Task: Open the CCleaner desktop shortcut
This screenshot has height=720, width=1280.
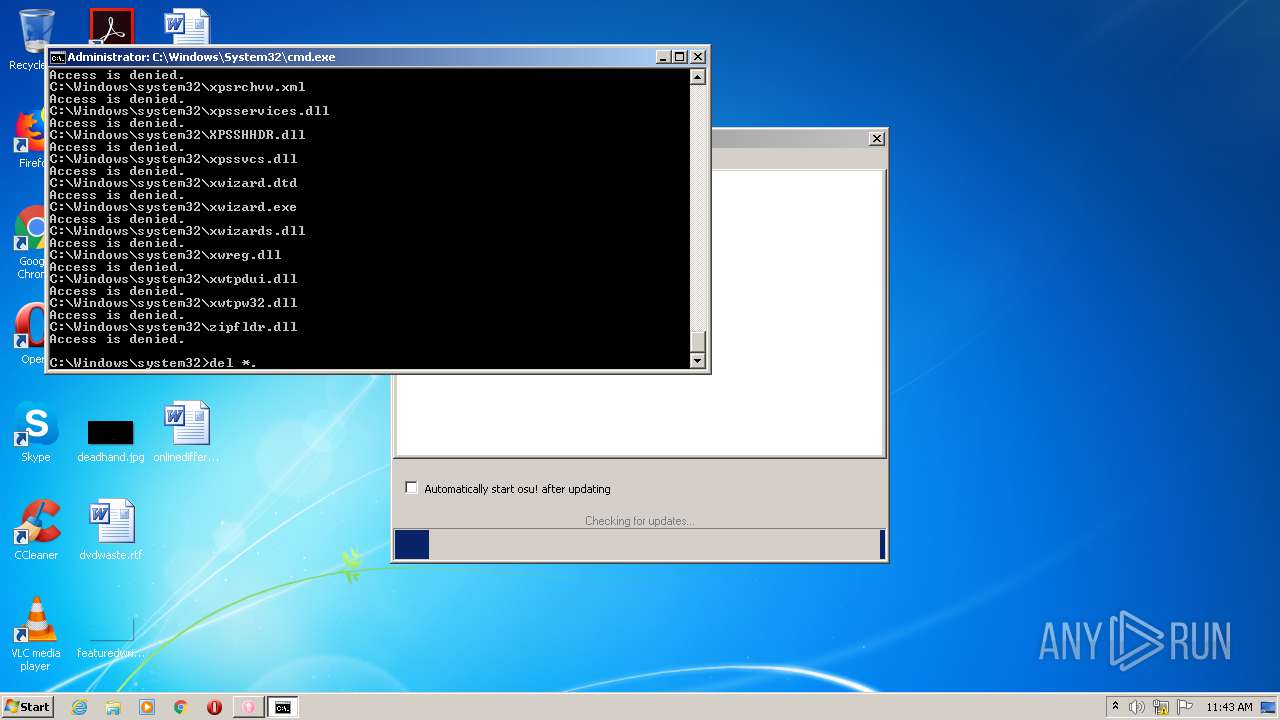Action: coord(36,530)
